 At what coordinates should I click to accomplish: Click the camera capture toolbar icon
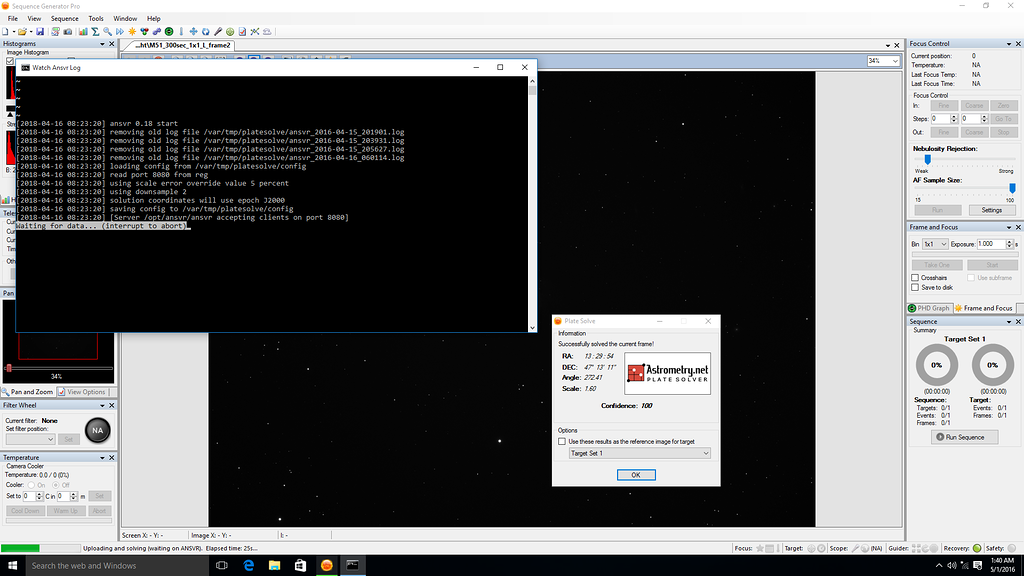[x=67, y=31]
